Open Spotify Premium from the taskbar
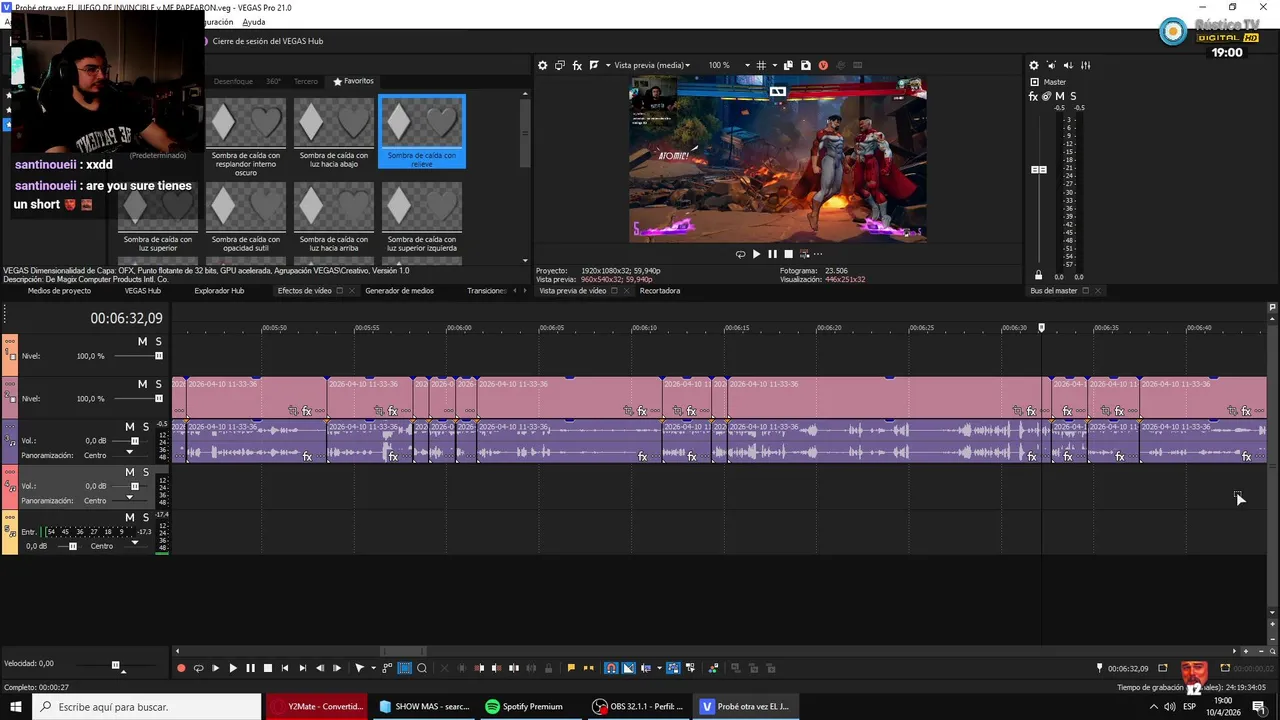Viewport: 1280px width, 720px height. (524, 706)
